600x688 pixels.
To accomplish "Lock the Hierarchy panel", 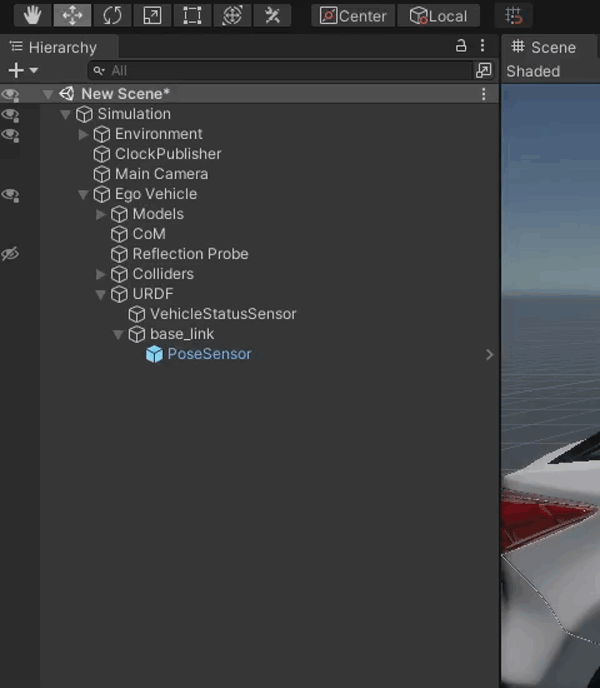I will 461,46.
